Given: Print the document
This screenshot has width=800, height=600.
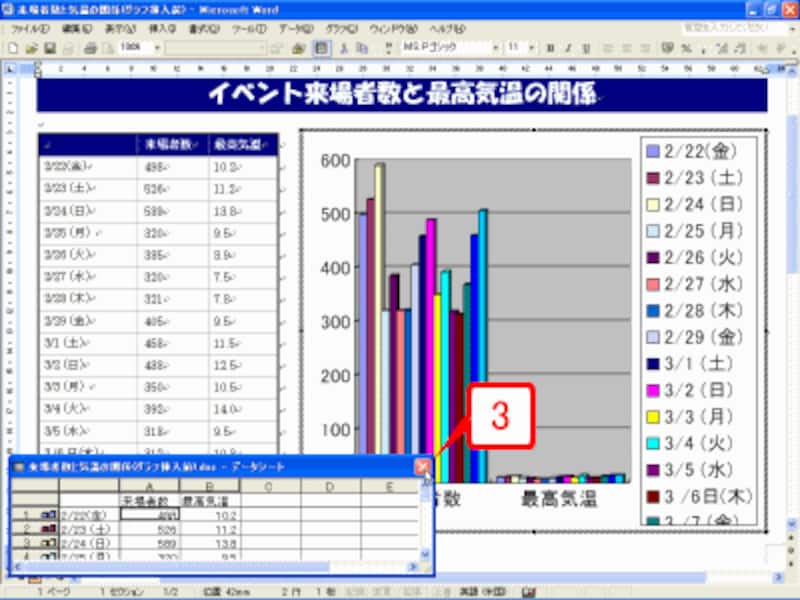Looking at the screenshot, I should [x=92, y=48].
